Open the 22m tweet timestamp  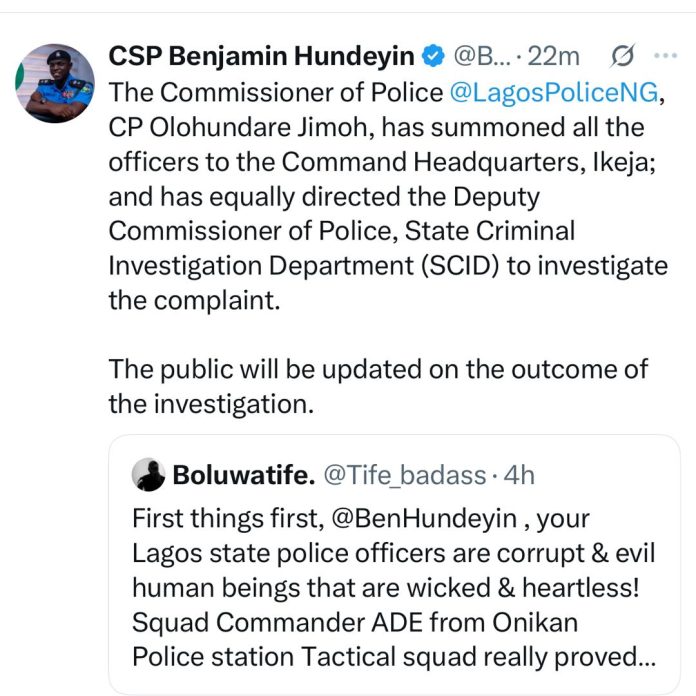(x=553, y=56)
